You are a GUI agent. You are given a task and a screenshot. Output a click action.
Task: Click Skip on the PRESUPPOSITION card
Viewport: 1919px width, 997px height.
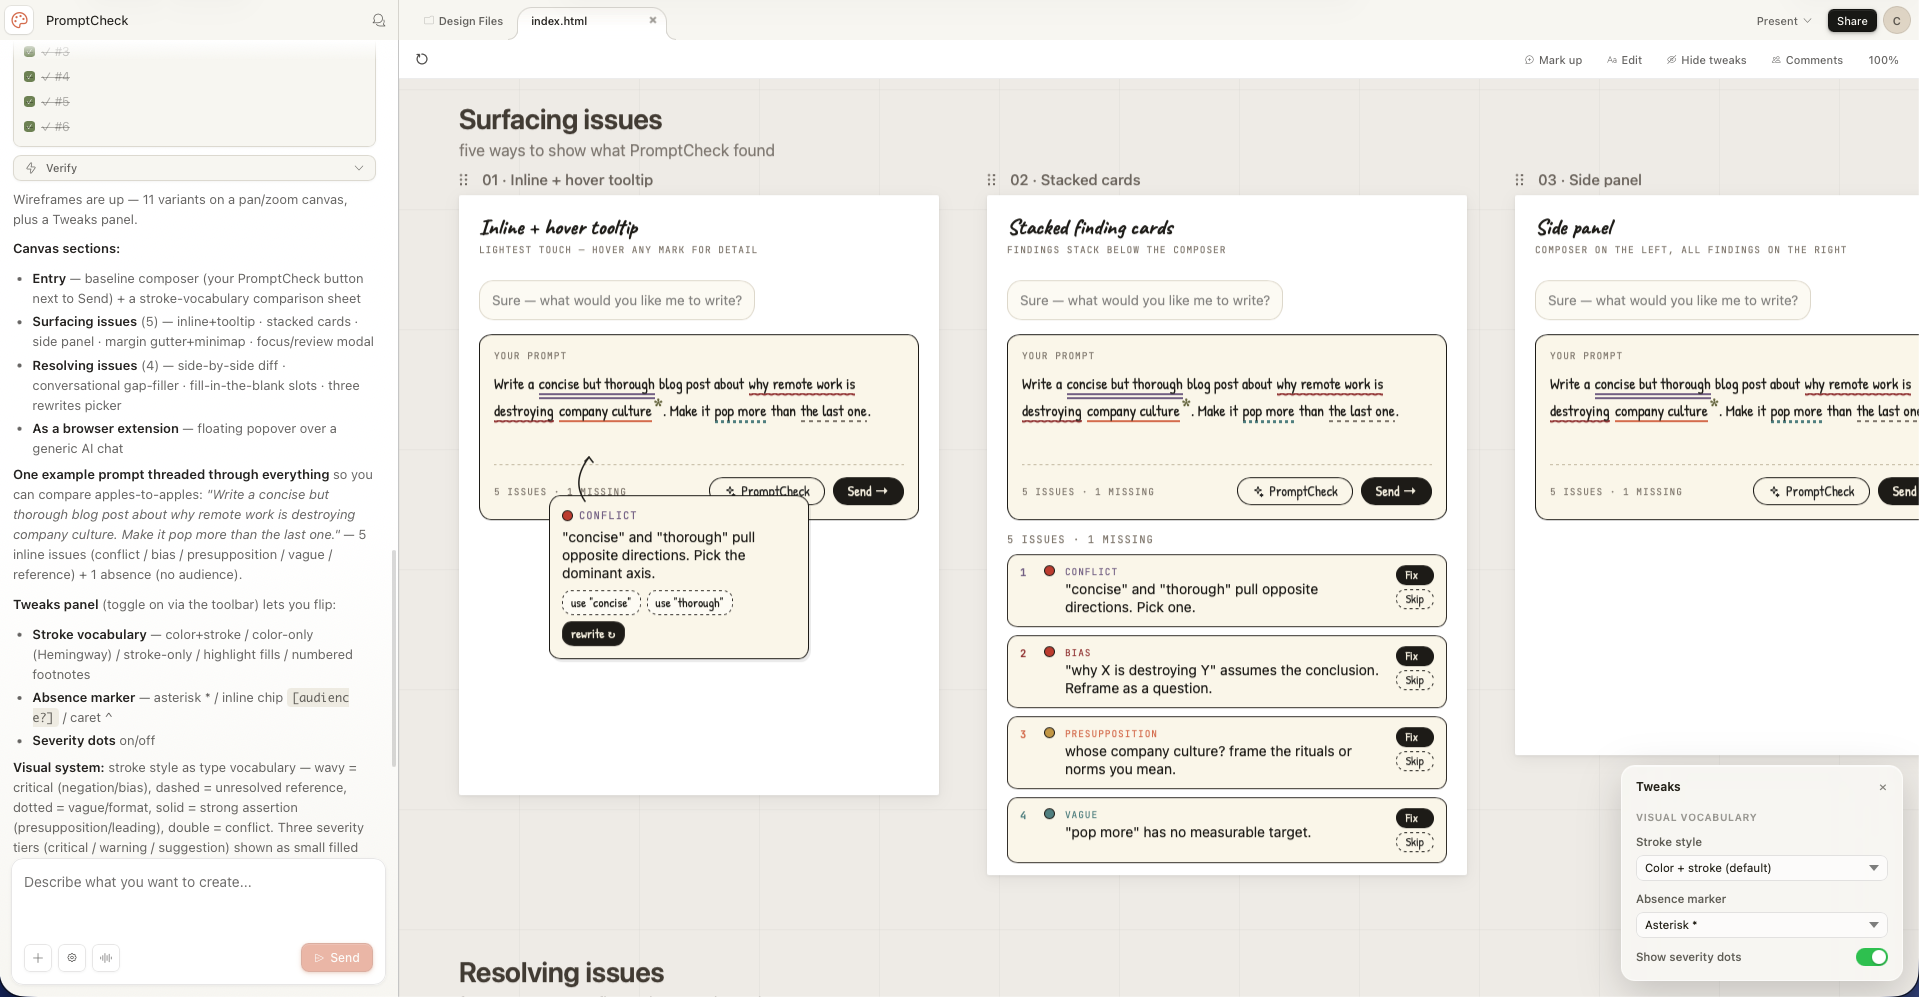pyautogui.click(x=1414, y=762)
